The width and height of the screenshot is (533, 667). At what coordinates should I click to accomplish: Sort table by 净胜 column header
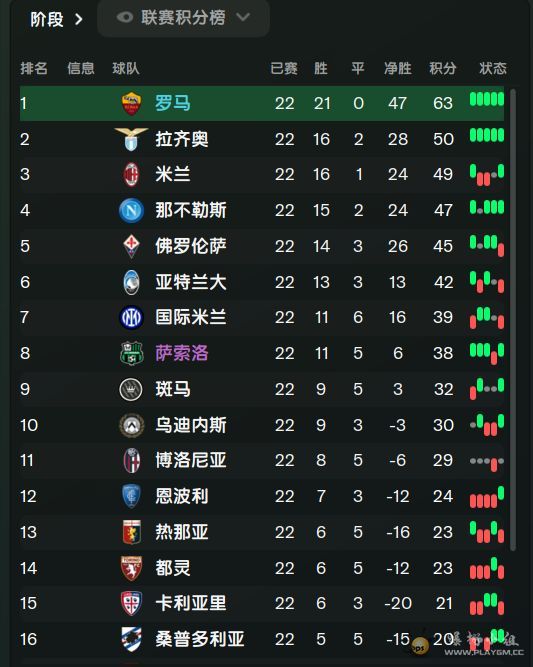(x=398, y=68)
